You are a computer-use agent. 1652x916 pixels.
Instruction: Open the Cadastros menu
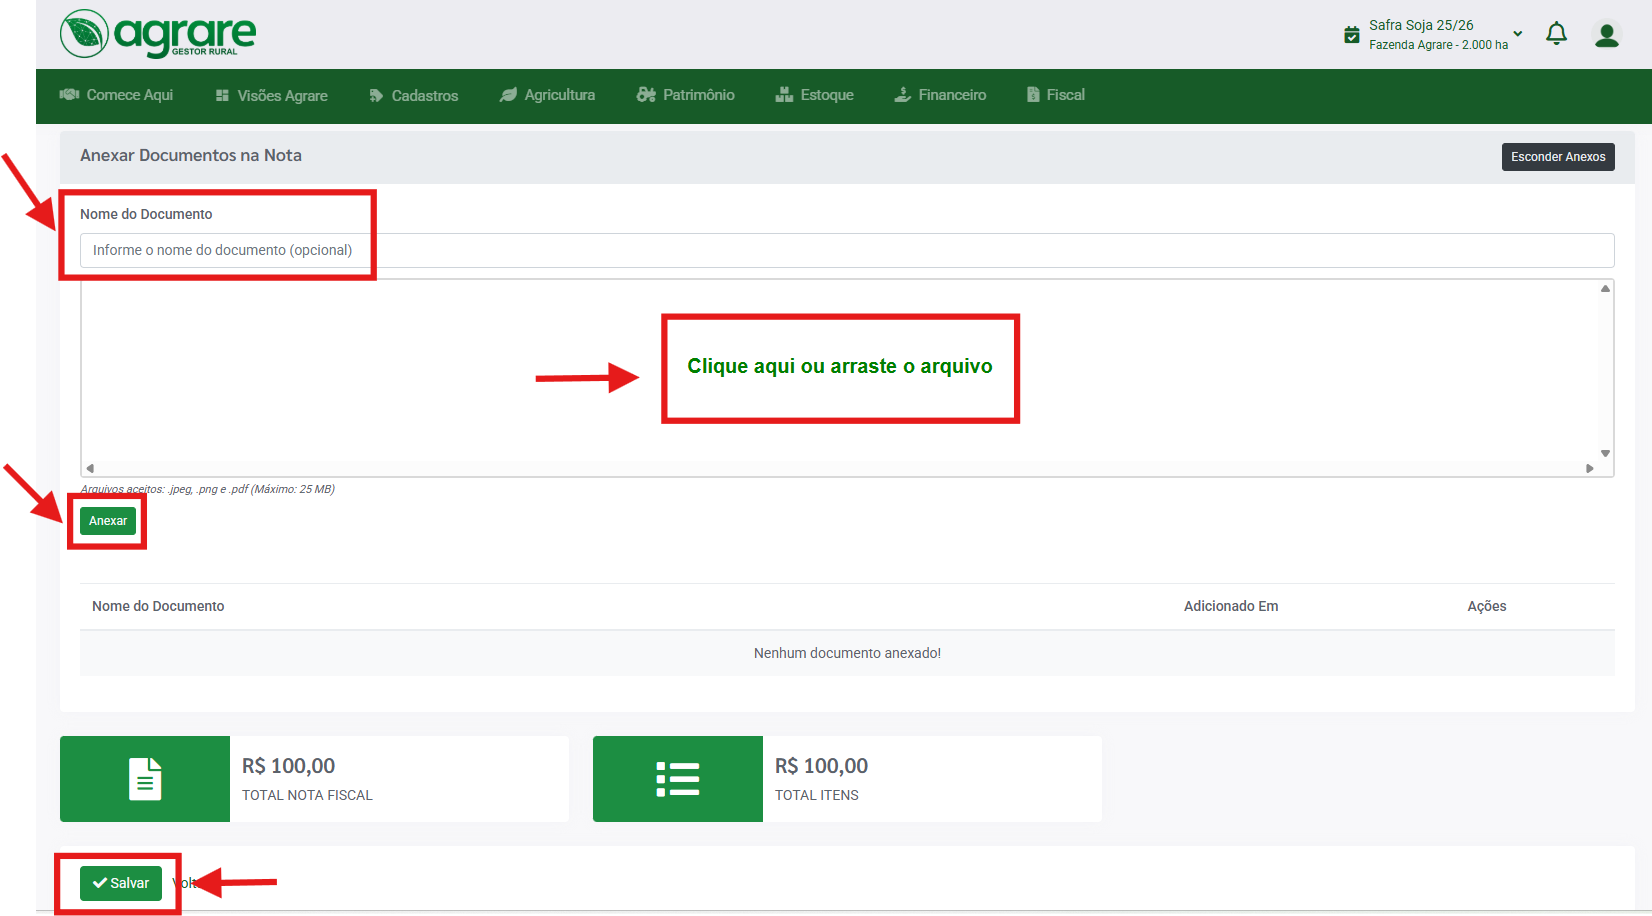click(414, 96)
